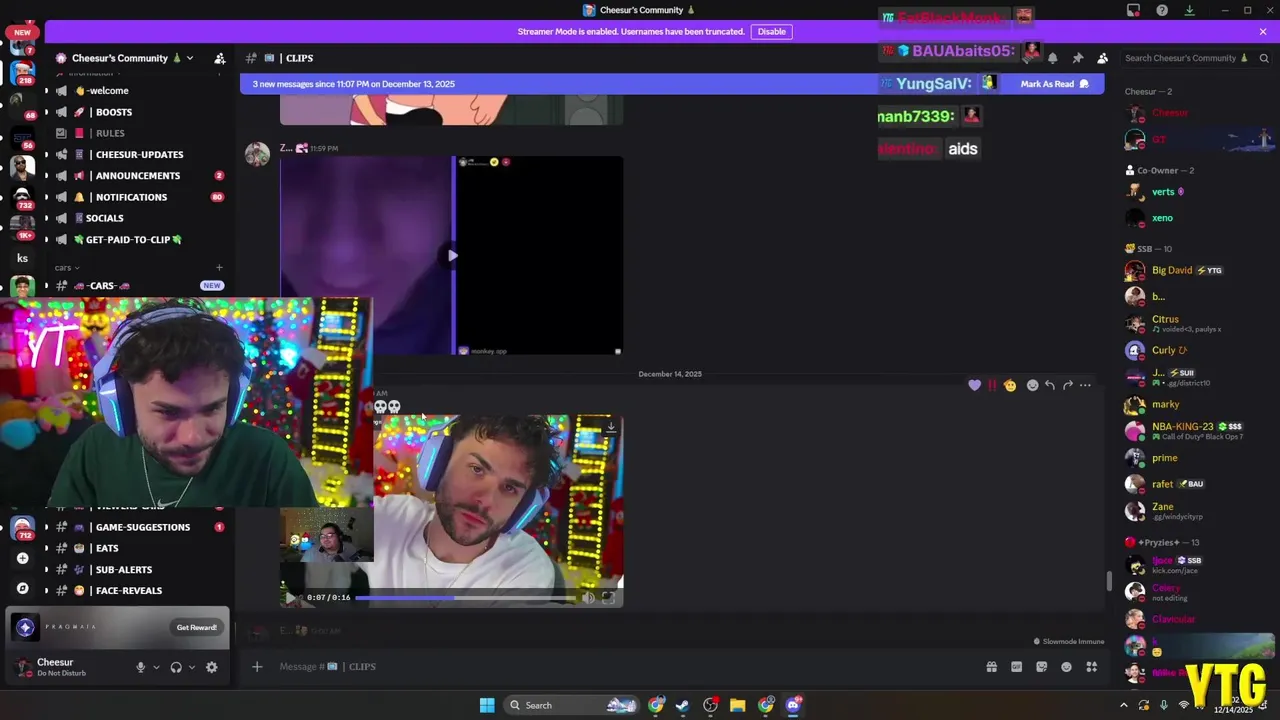Viewport: 1280px width, 720px height.
Task: Expand arrow beside NOTIFICATIONS channel
Action: tap(45, 197)
